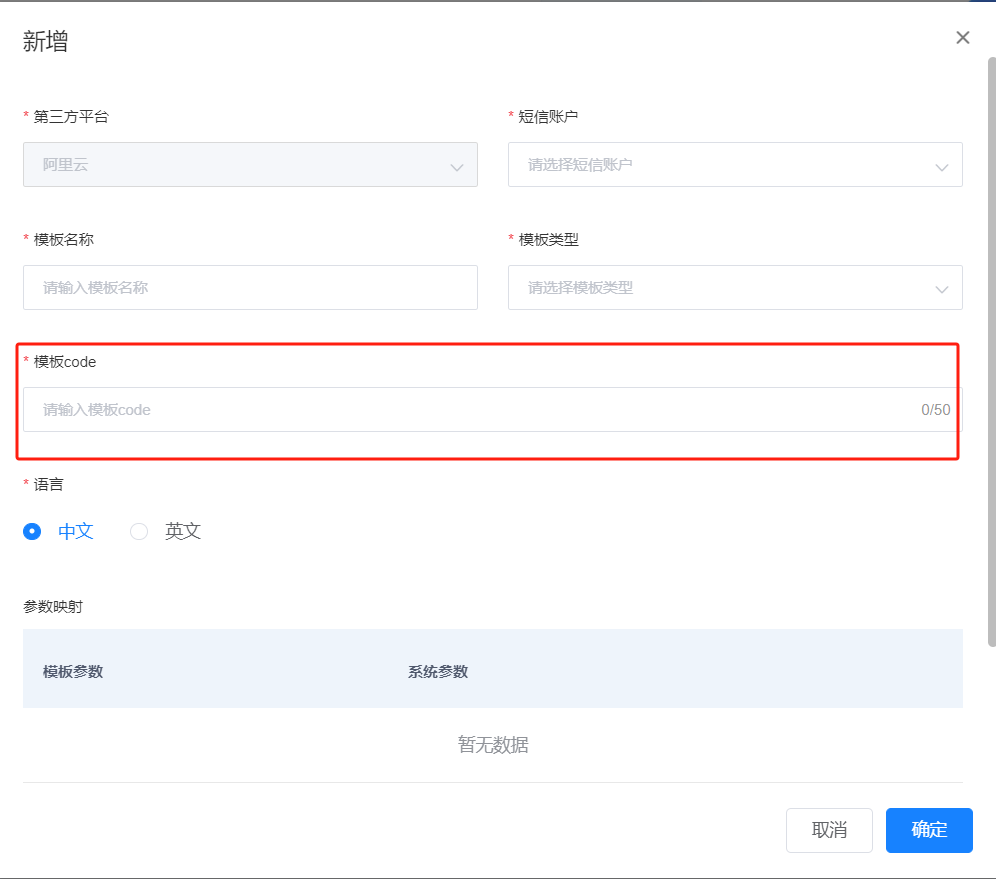996x879 pixels.
Task: Click the chevron arrow in 短信账户 select
Action: click(941, 167)
